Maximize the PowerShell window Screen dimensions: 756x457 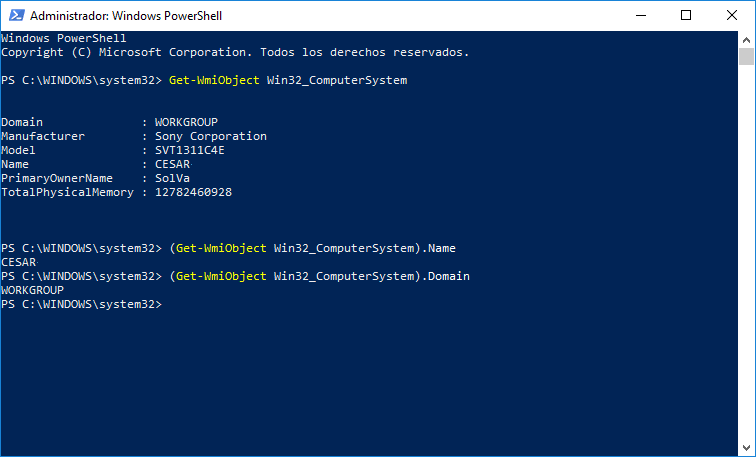coord(686,15)
